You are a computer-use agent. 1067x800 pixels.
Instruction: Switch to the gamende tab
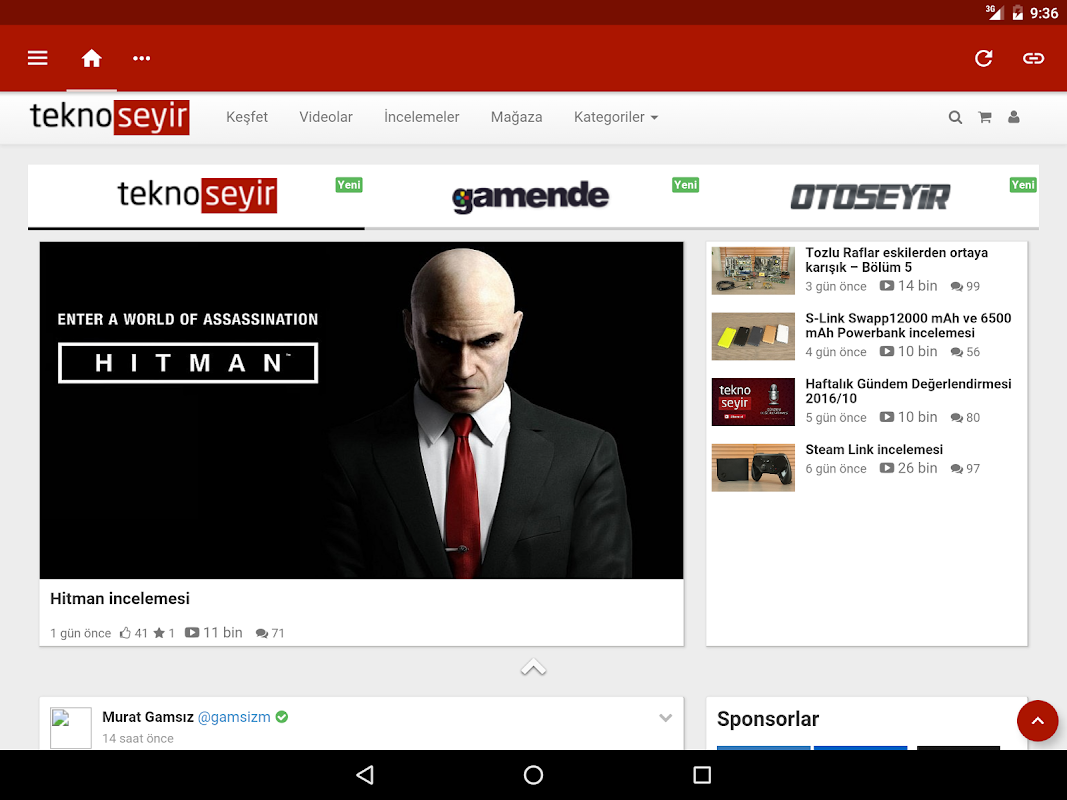click(x=533, y=196)
